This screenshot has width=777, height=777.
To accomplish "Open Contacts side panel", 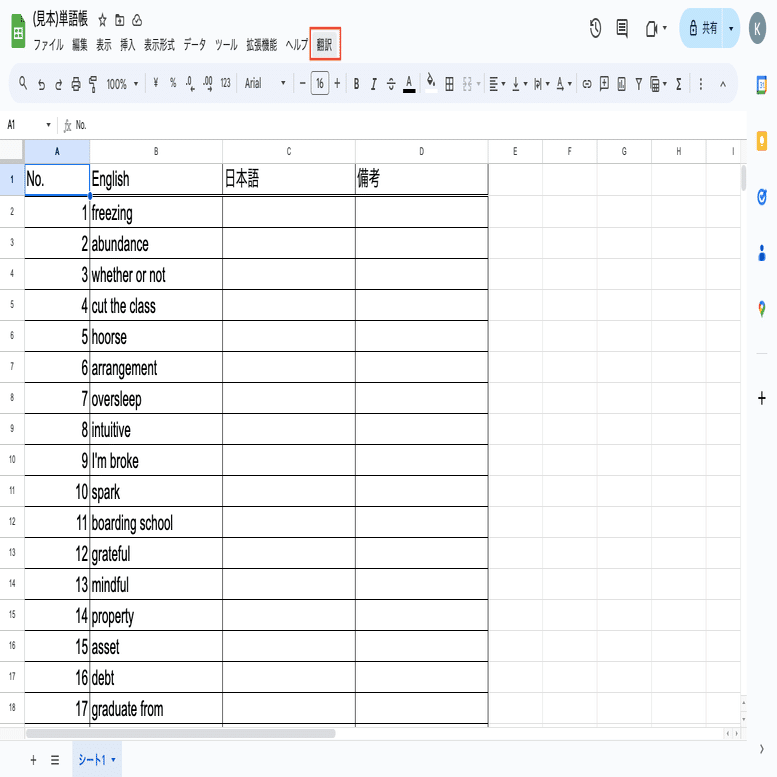I will [762, 253].
